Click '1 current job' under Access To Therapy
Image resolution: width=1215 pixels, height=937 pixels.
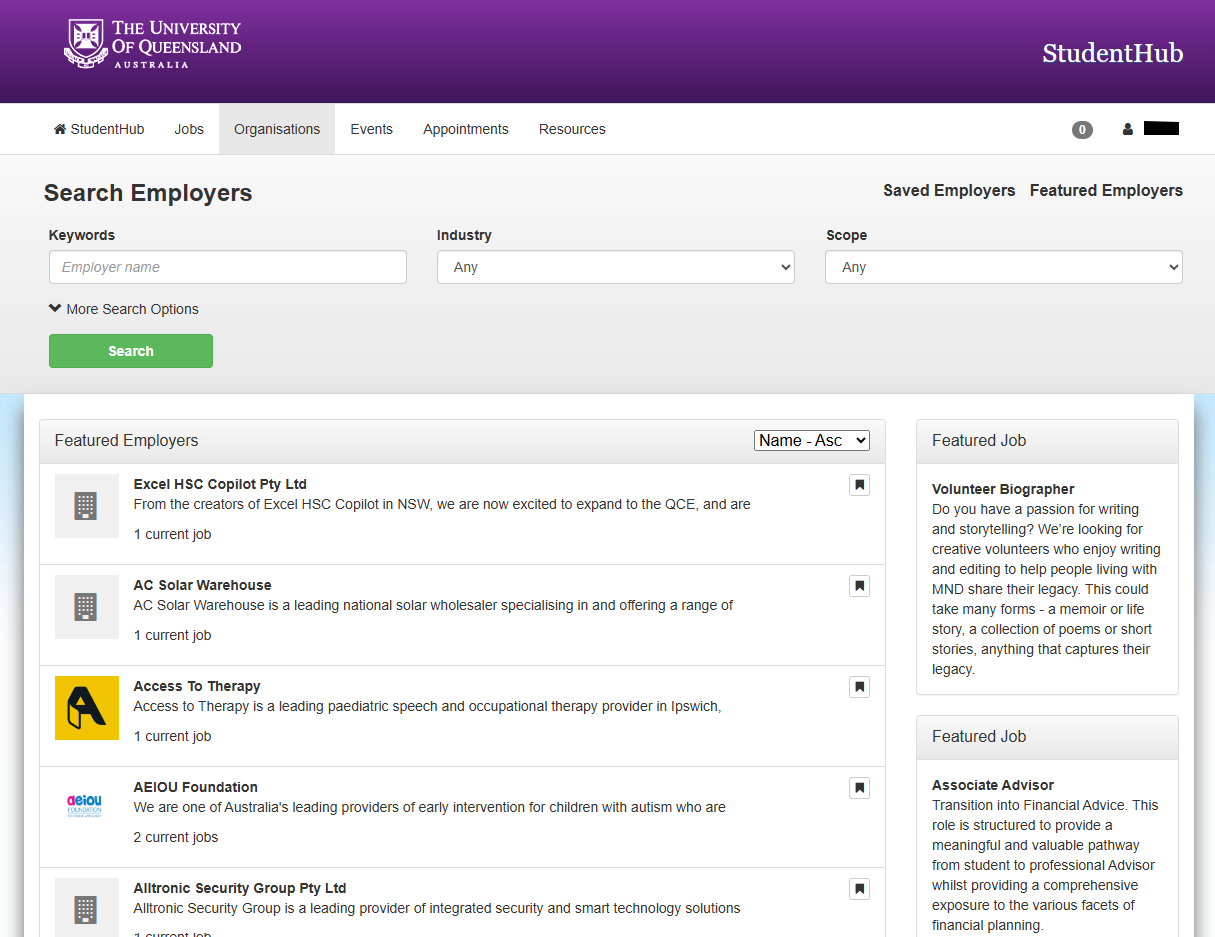[x=173, y=736]
